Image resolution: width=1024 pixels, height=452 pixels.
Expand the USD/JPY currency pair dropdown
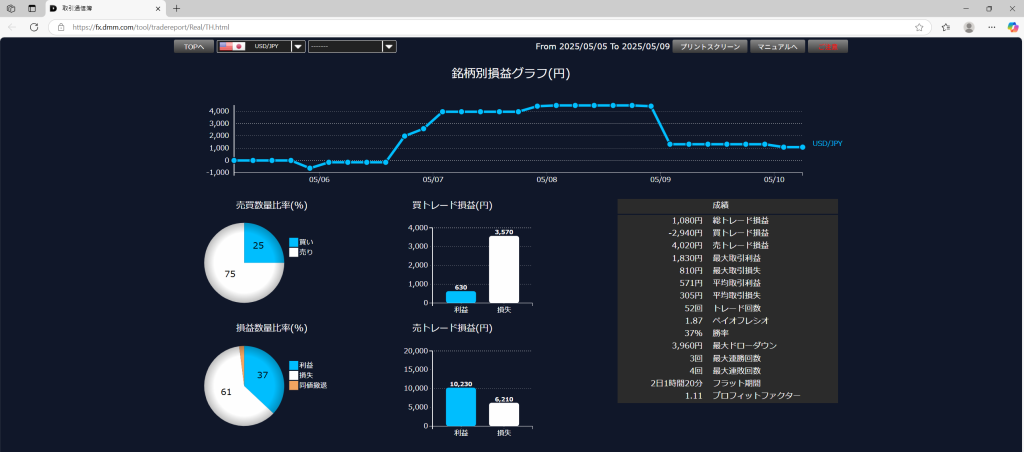(x=298, y=46)
